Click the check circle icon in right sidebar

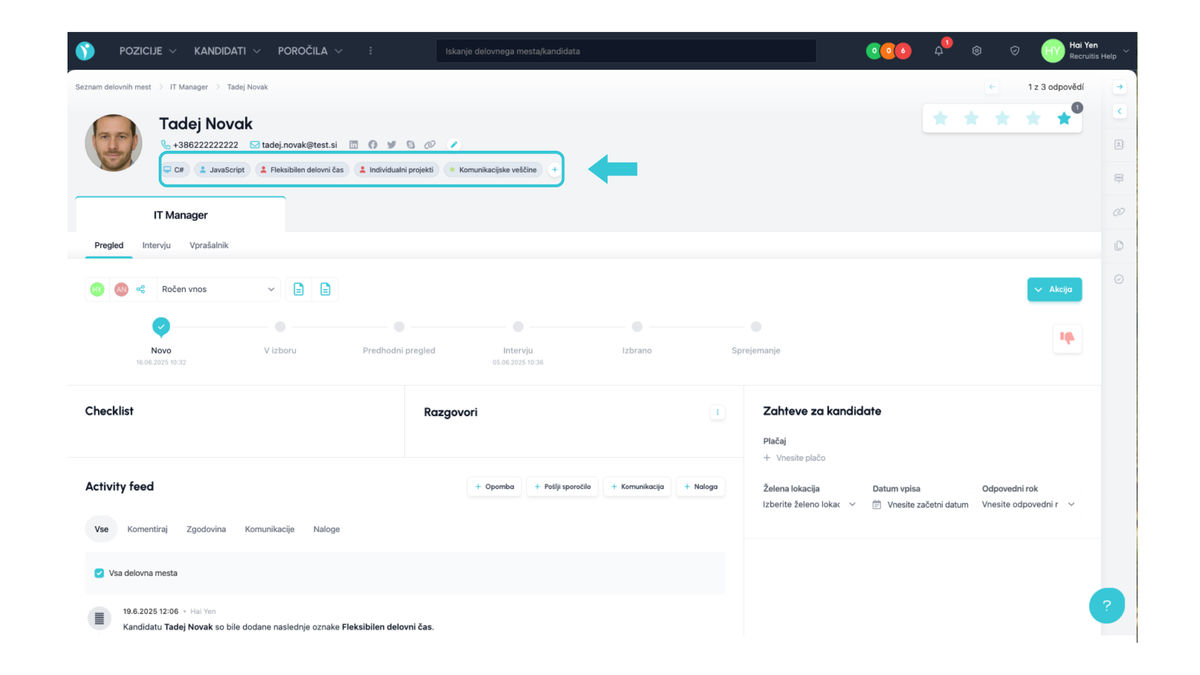(1119, 279)
